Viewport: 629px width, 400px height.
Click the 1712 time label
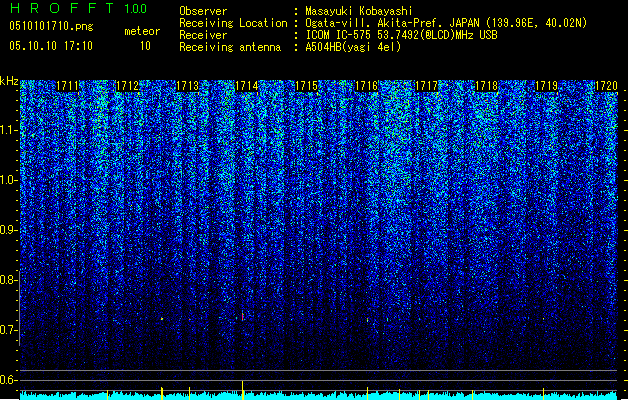(127, 86)
